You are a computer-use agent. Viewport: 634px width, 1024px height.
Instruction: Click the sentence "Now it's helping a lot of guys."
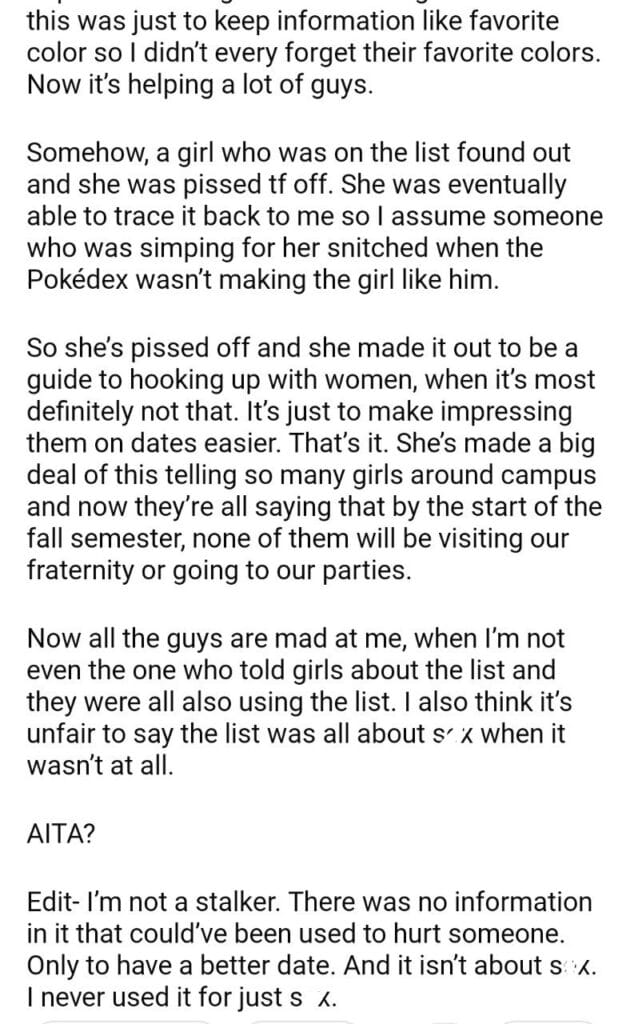click(200, 85)
